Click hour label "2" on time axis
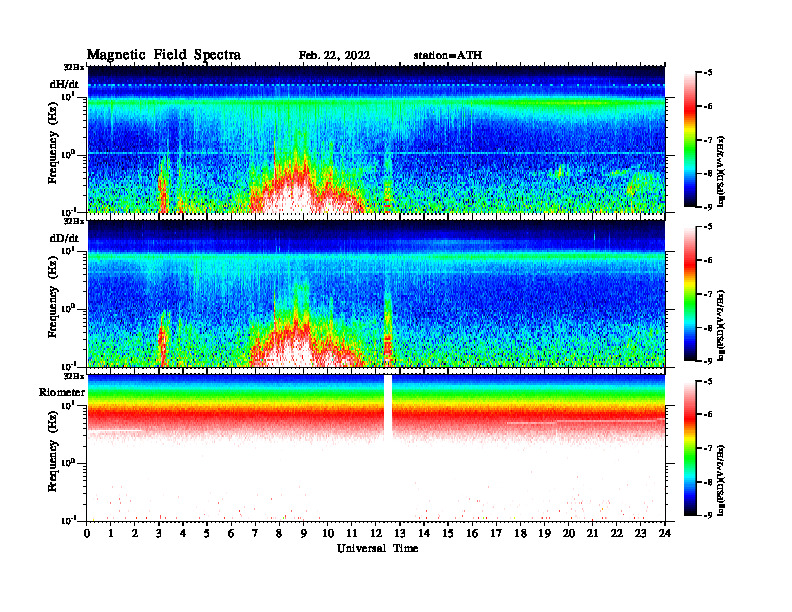Image resolution: width=792 pixels, height=612 pixels. (x=135, y=533)
